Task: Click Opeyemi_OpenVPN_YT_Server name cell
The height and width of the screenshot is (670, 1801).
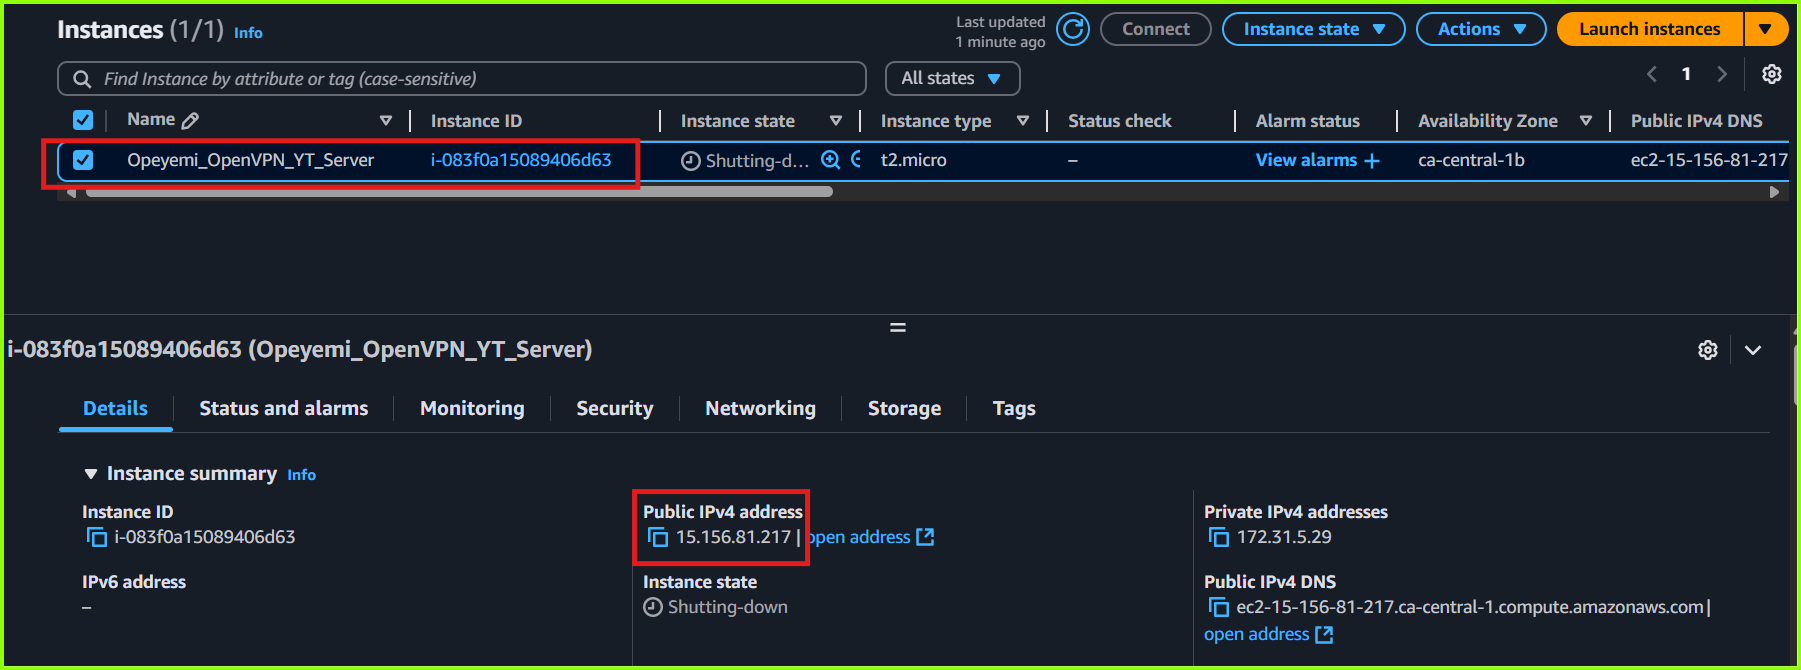Action: [250, 160]
